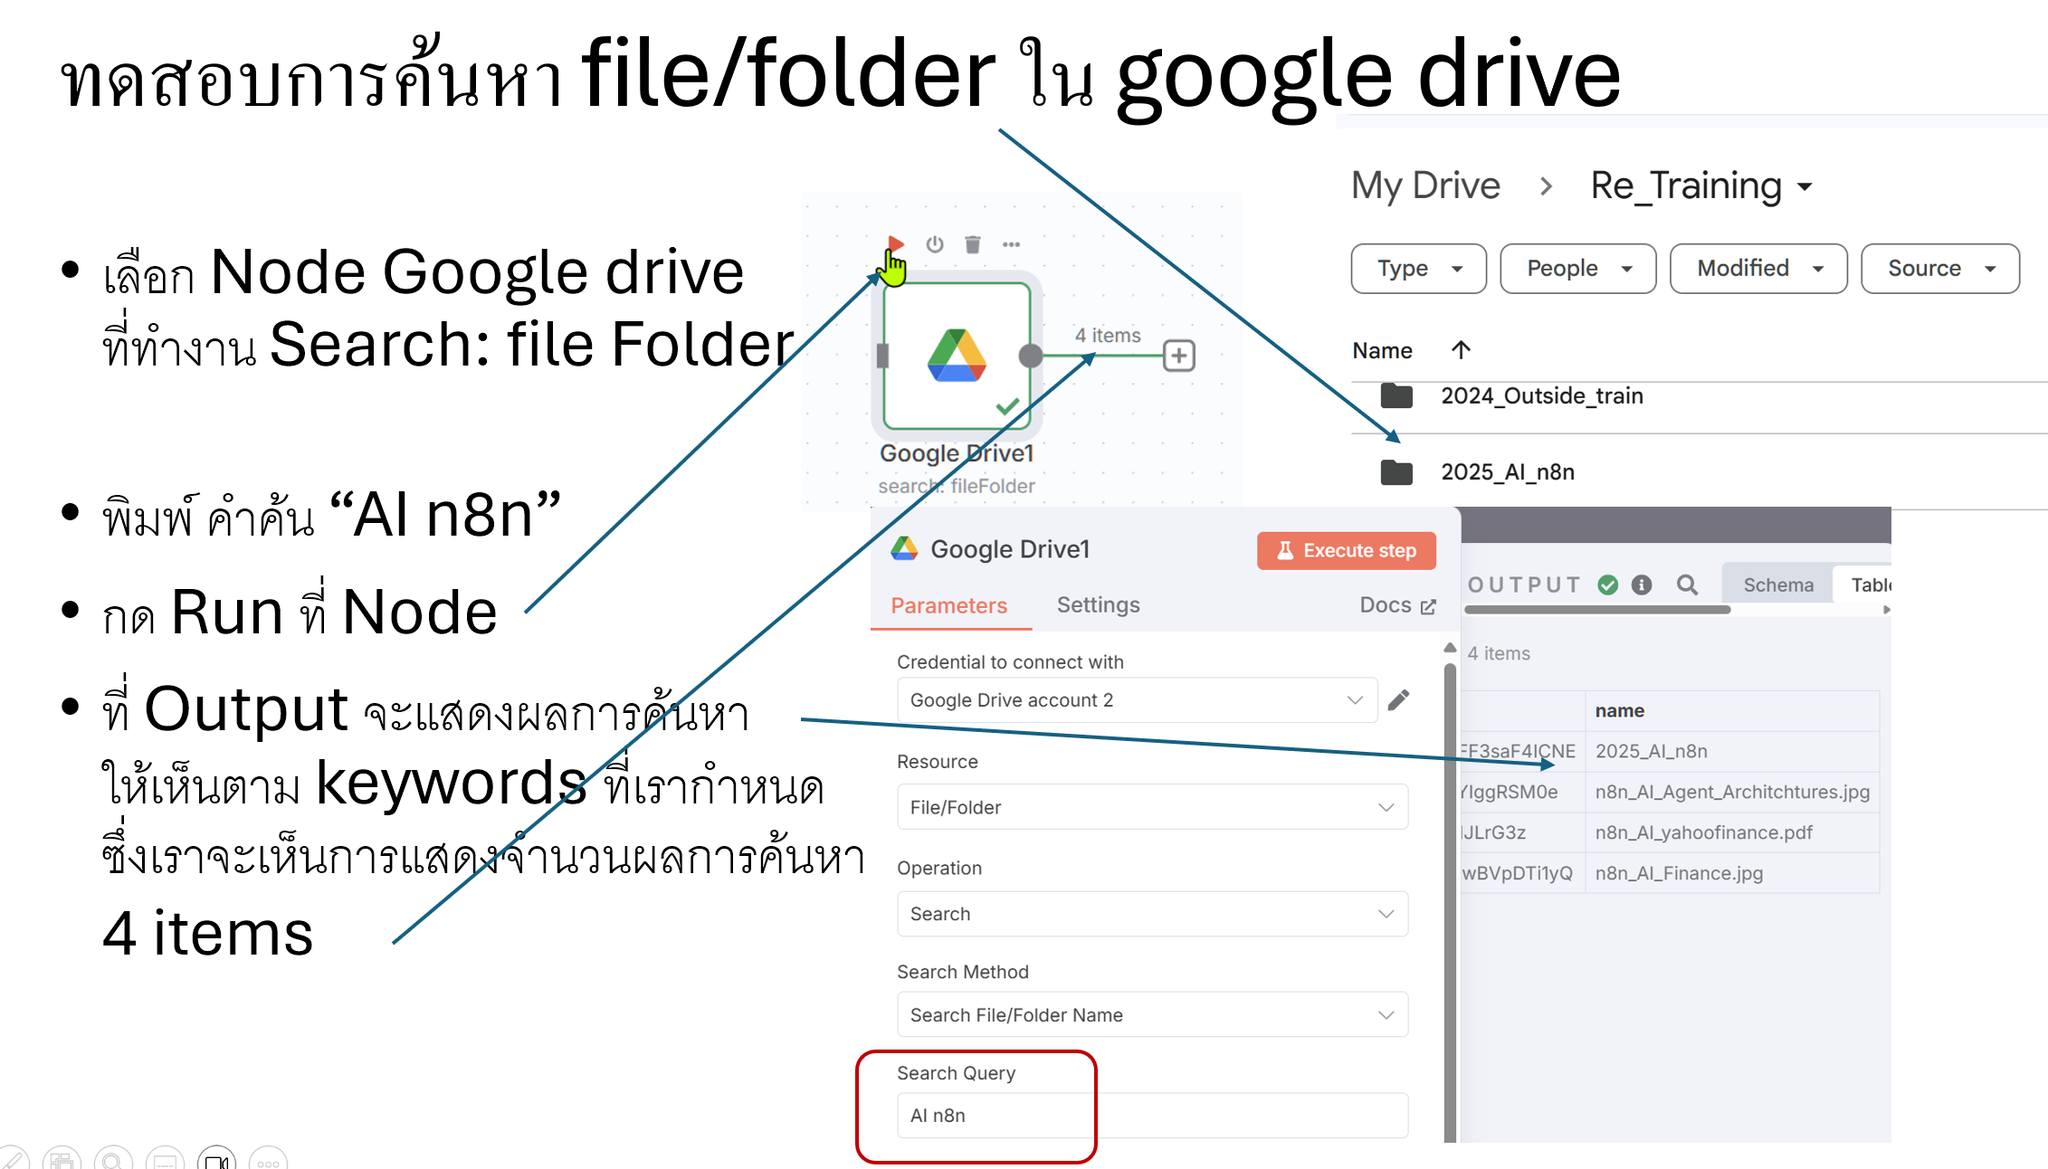Edit the credential with the pencil icon

click(1399, 700)
